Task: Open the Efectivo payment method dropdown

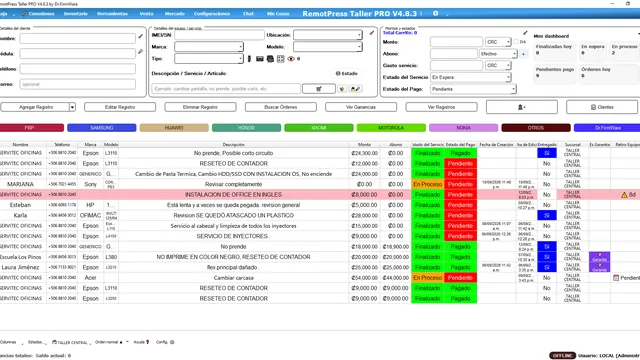Action: pyautogui.click(x=498, y=54)
